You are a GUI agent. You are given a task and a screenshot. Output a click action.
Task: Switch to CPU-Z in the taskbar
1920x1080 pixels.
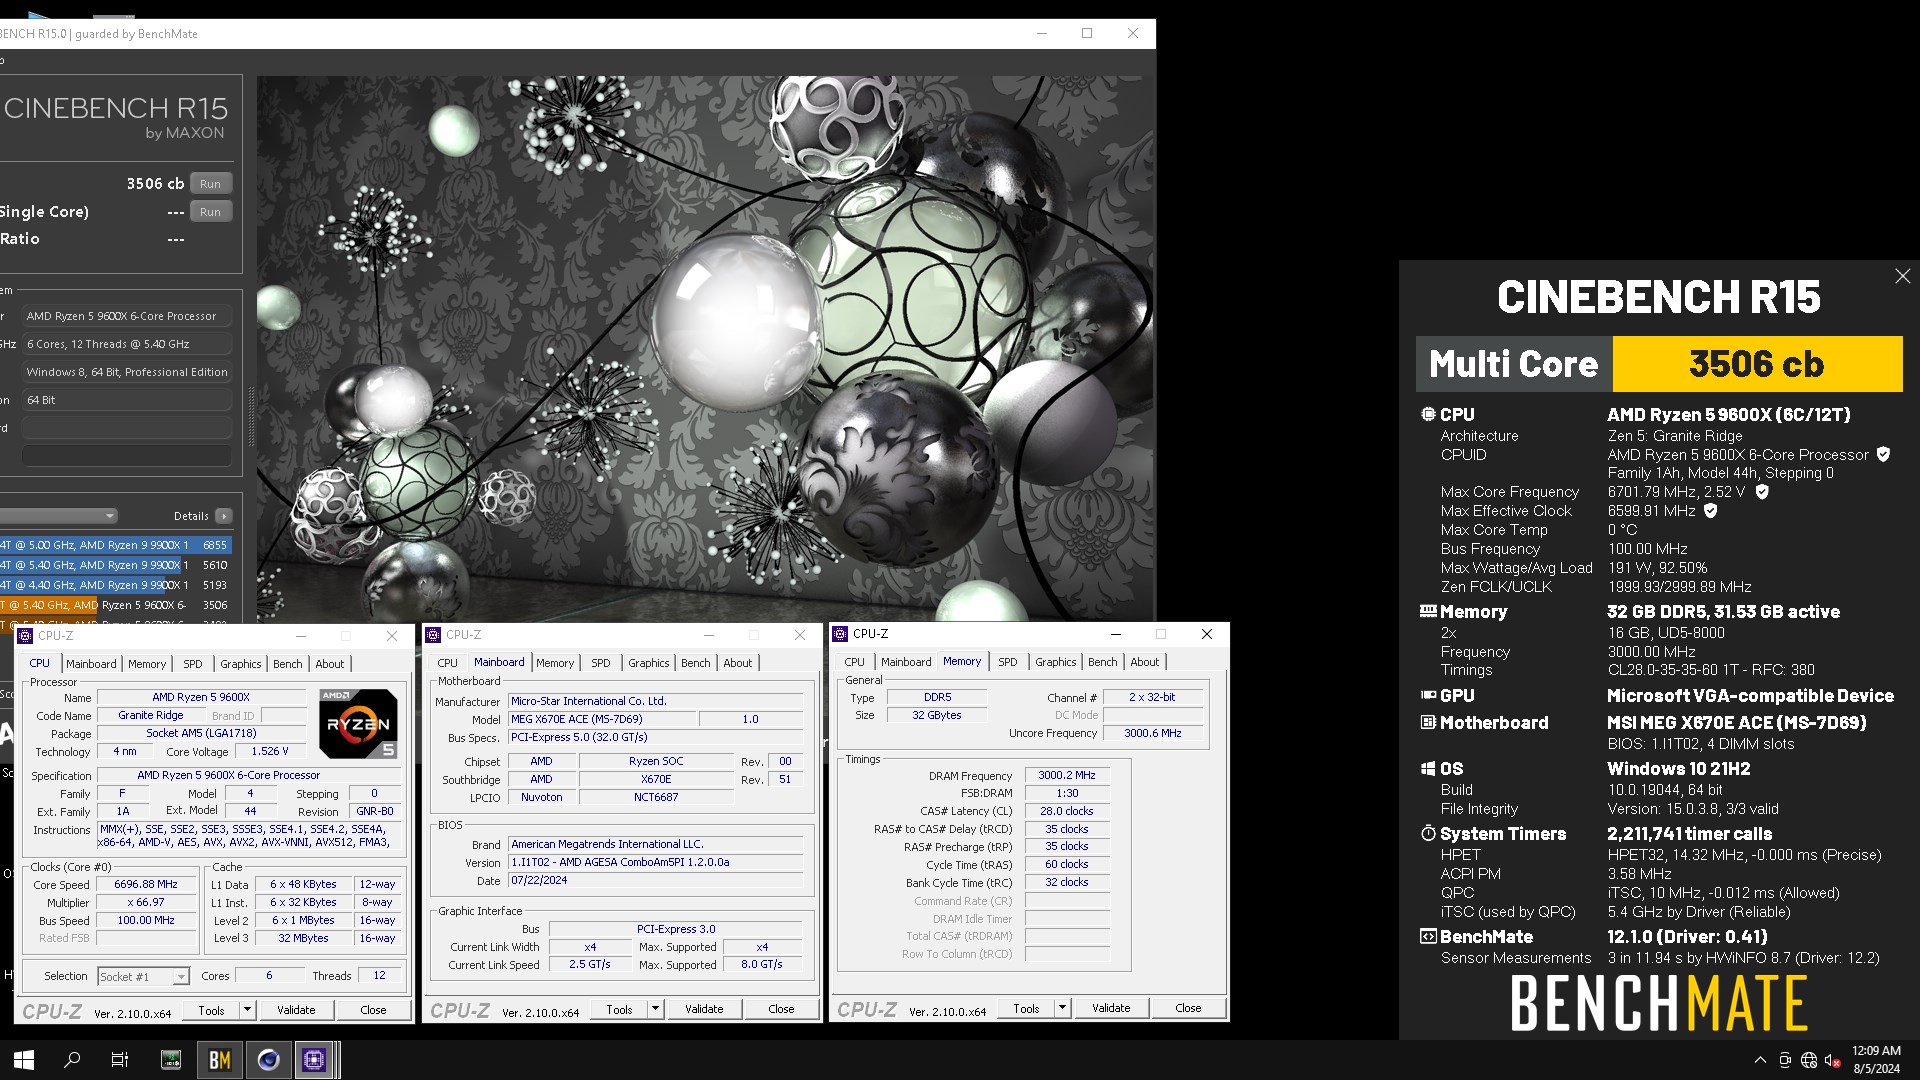(314, 1060)
